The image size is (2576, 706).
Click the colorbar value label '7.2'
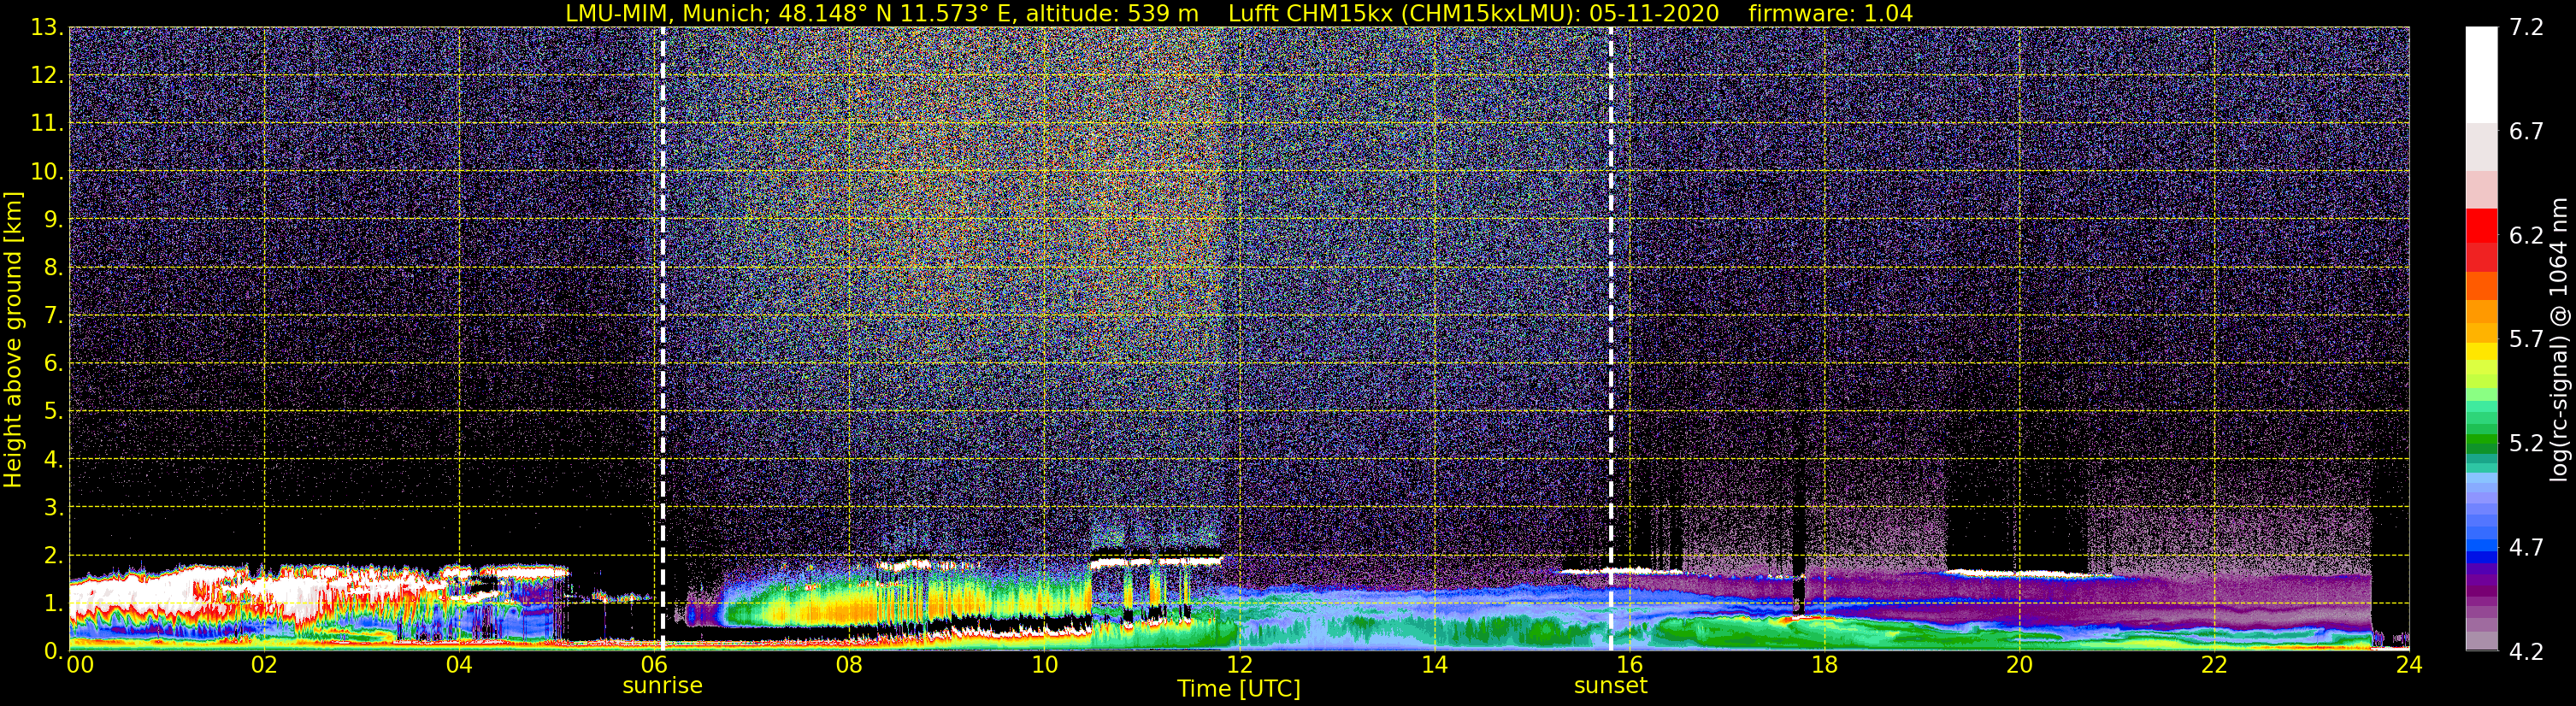(2526, 27)
